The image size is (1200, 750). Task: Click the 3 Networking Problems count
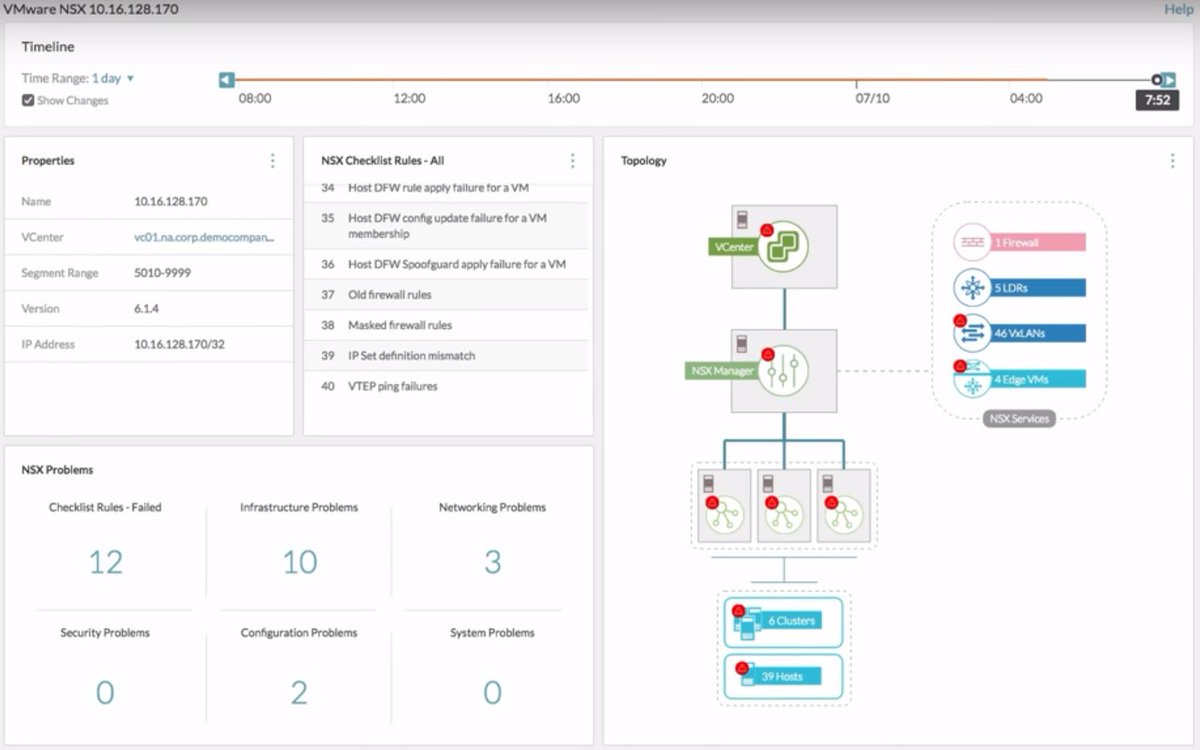[492, 562]
